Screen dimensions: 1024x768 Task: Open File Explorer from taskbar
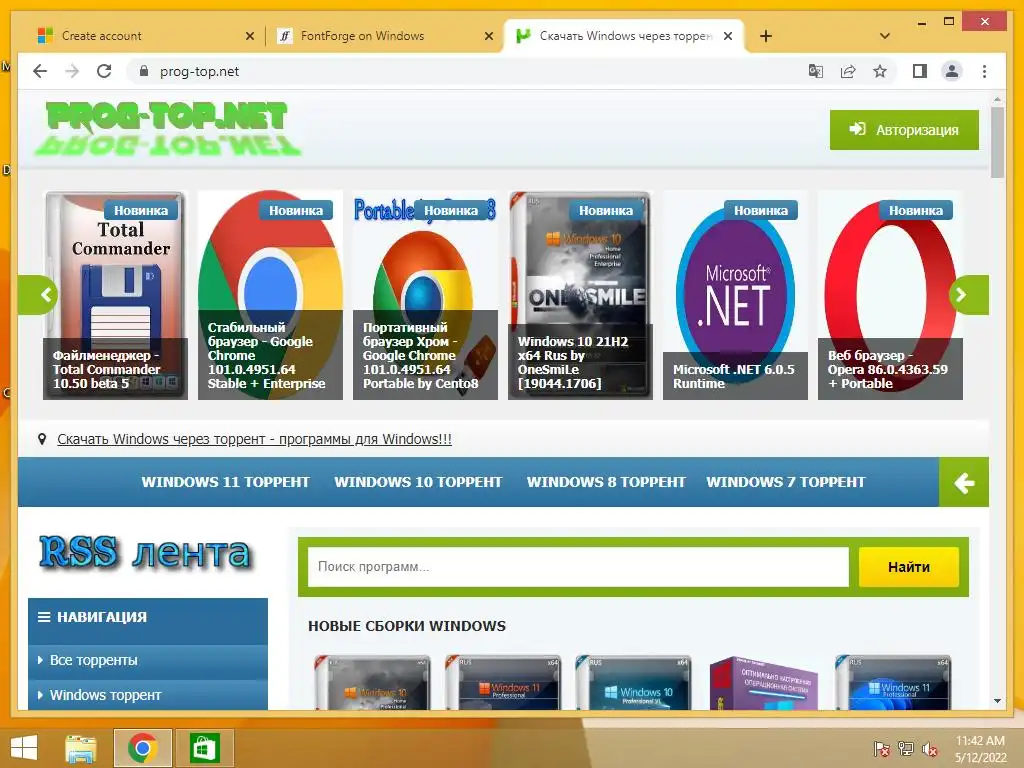81,748
